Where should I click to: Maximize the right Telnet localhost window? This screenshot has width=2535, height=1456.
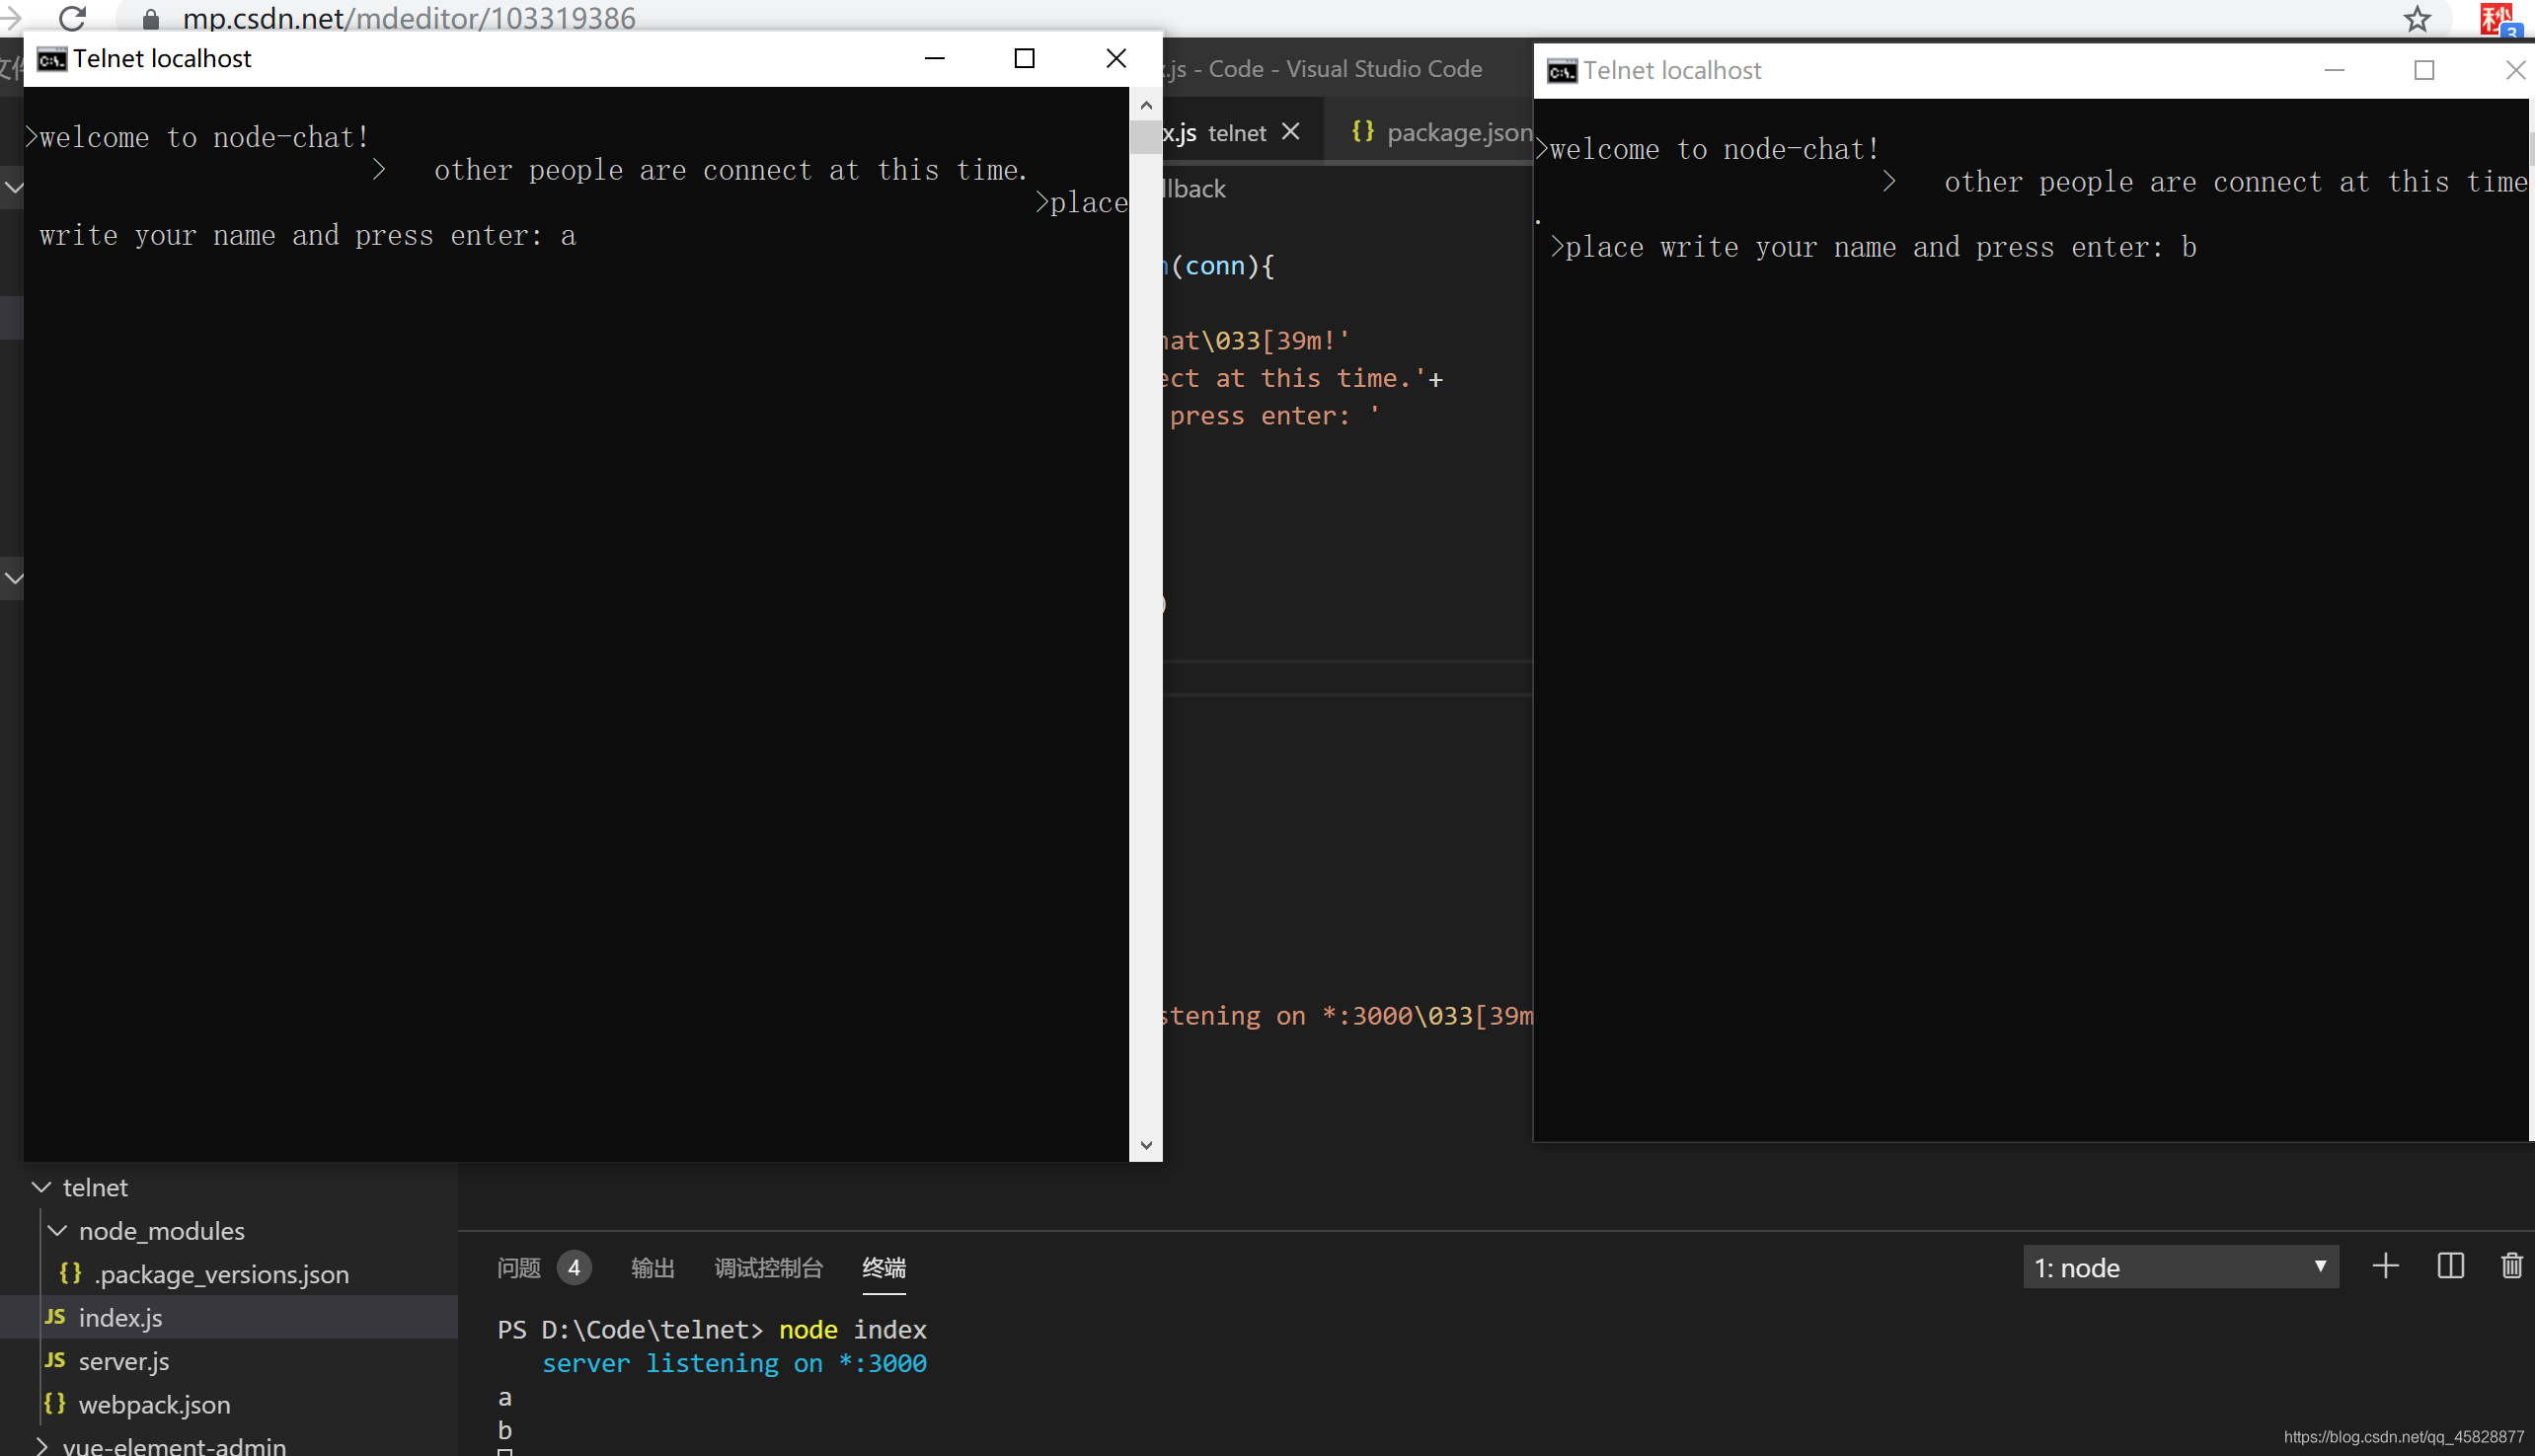coord(2424,70)
